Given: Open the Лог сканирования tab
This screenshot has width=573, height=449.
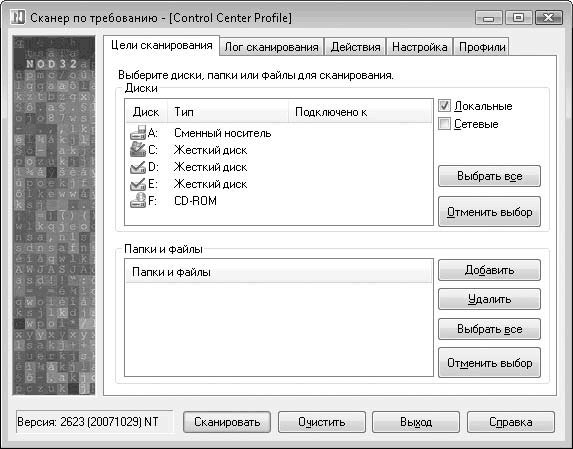Looking at the screenshot, I should click(272, 47).
